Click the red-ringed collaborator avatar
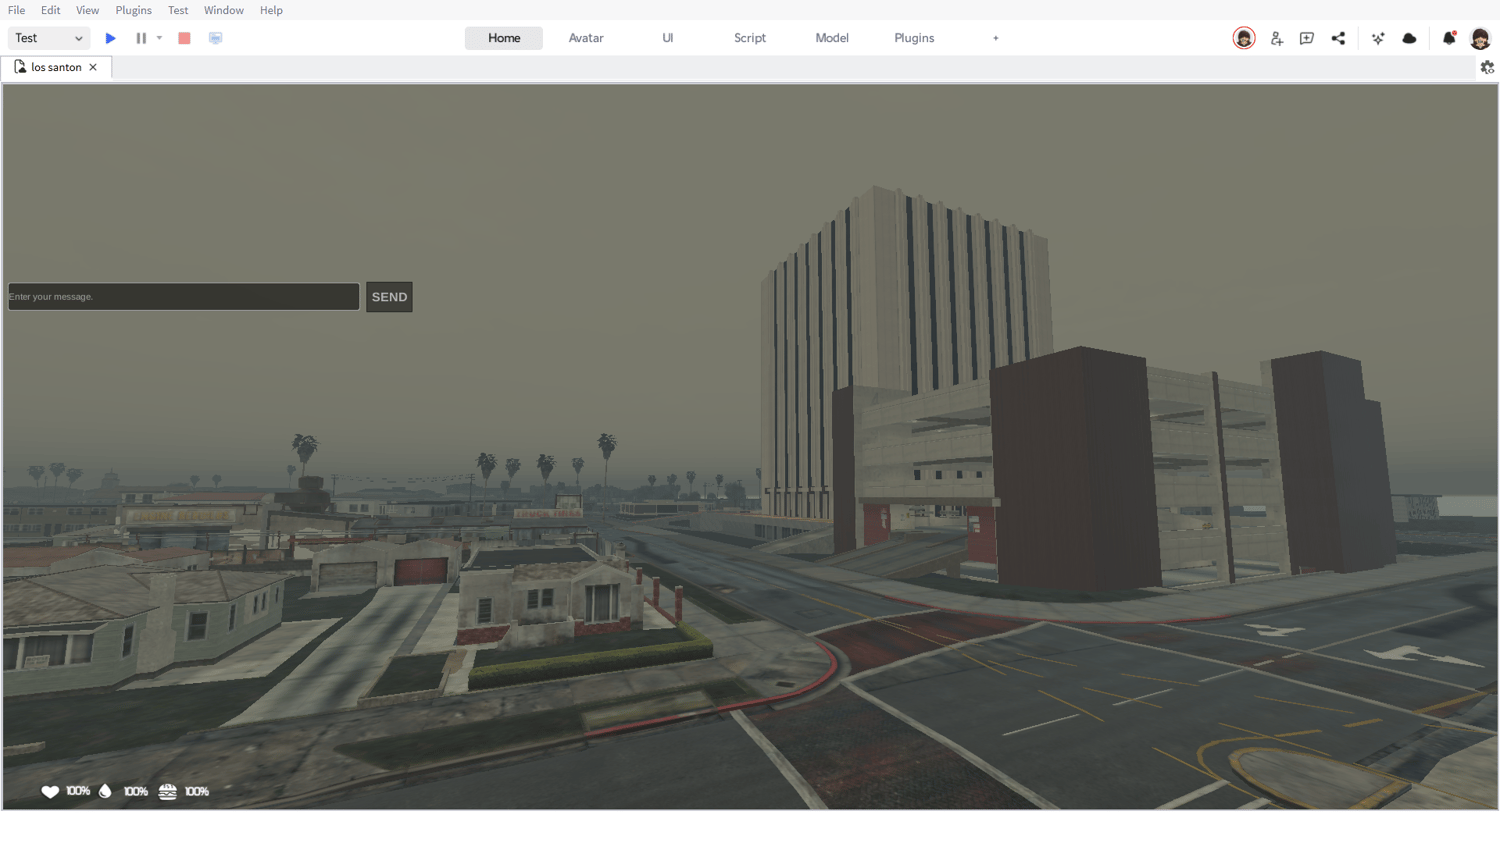The width and height of the screenshot is (1500, 843). (x=1244, y=38)
